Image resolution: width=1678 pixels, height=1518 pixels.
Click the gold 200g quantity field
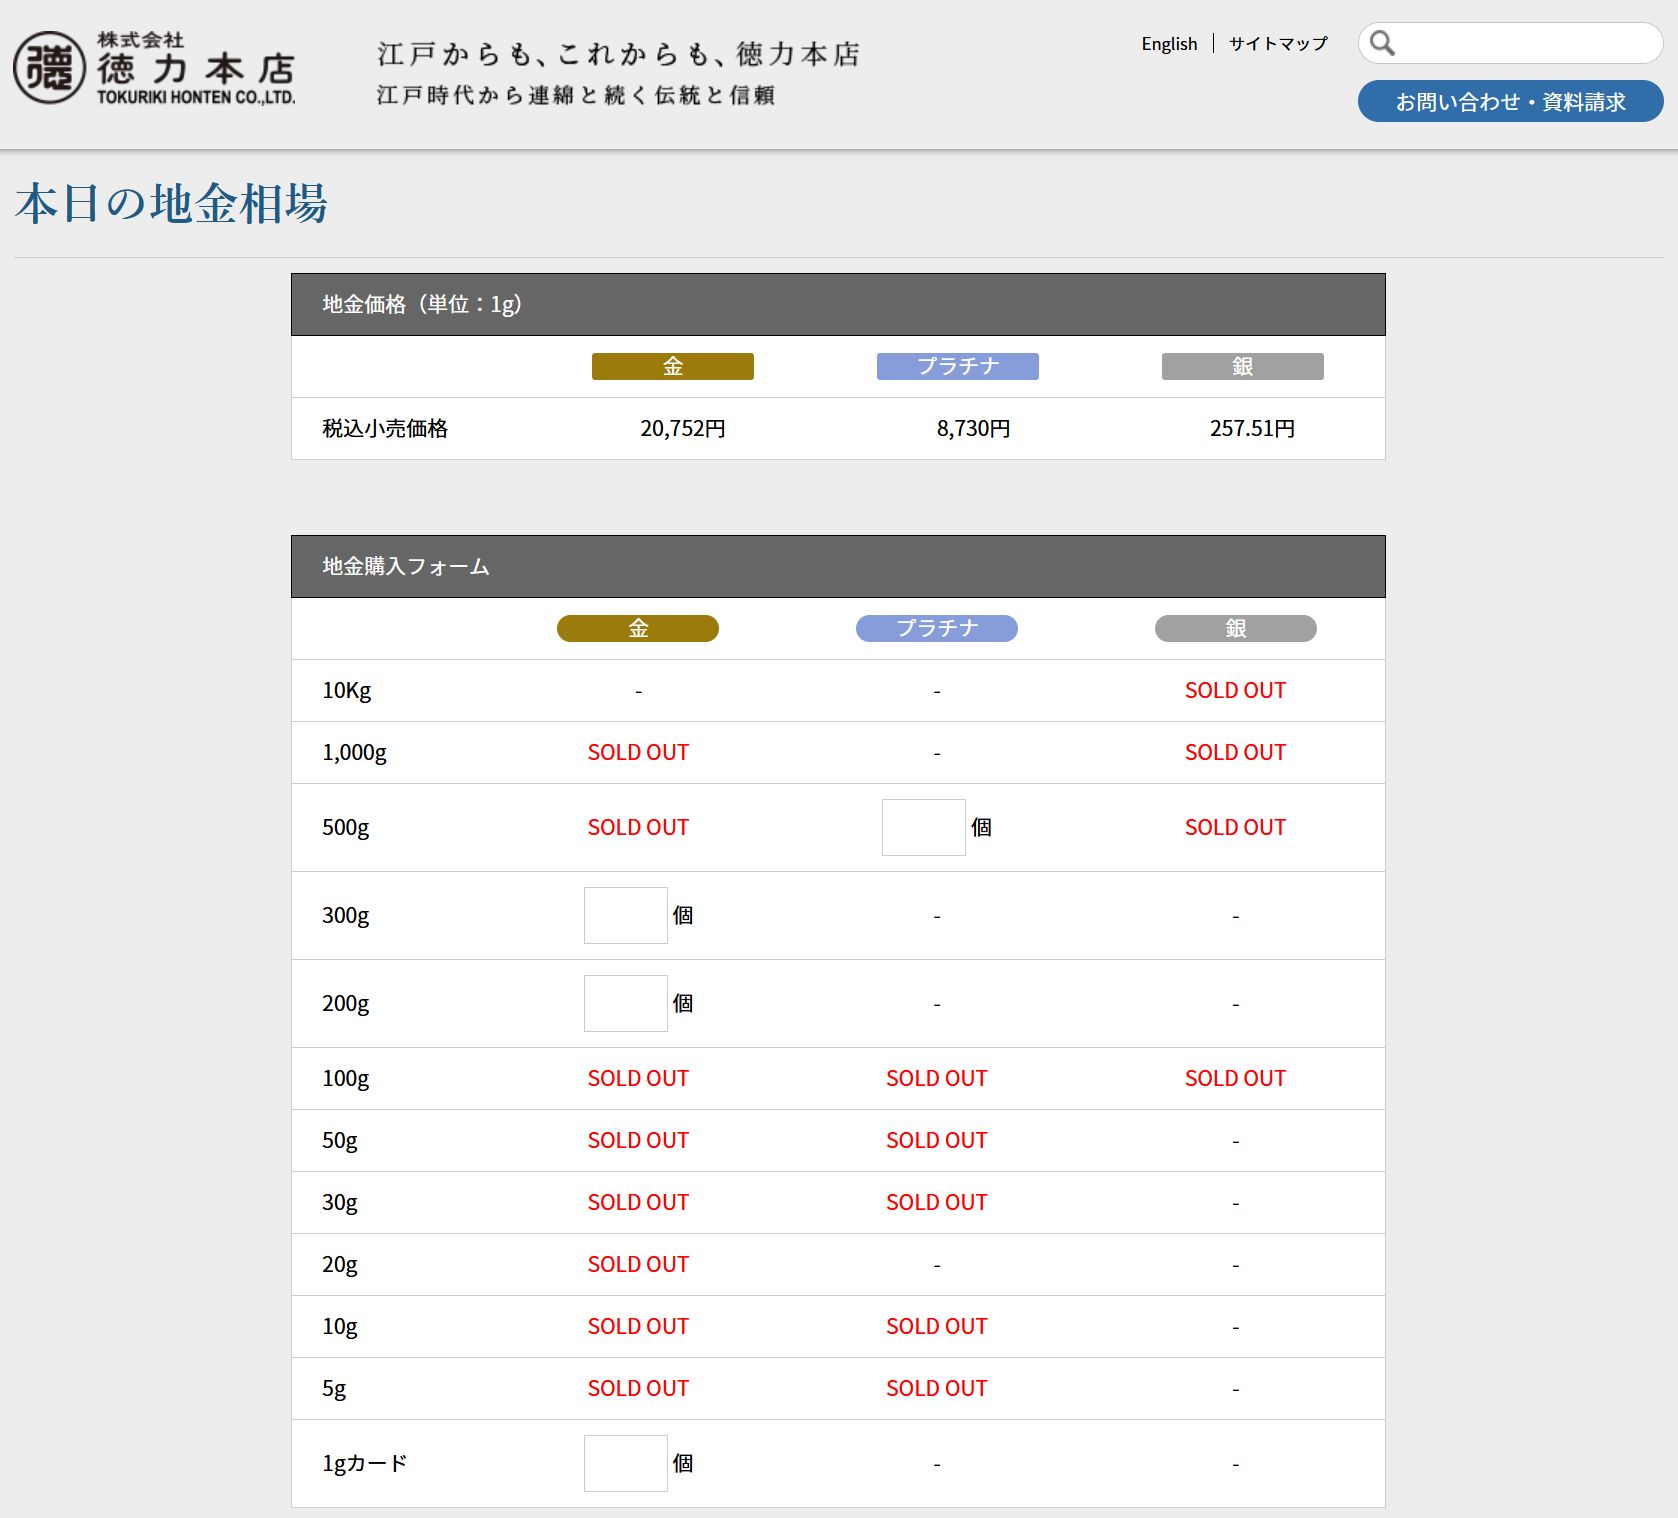click(x=625, y=1003)
